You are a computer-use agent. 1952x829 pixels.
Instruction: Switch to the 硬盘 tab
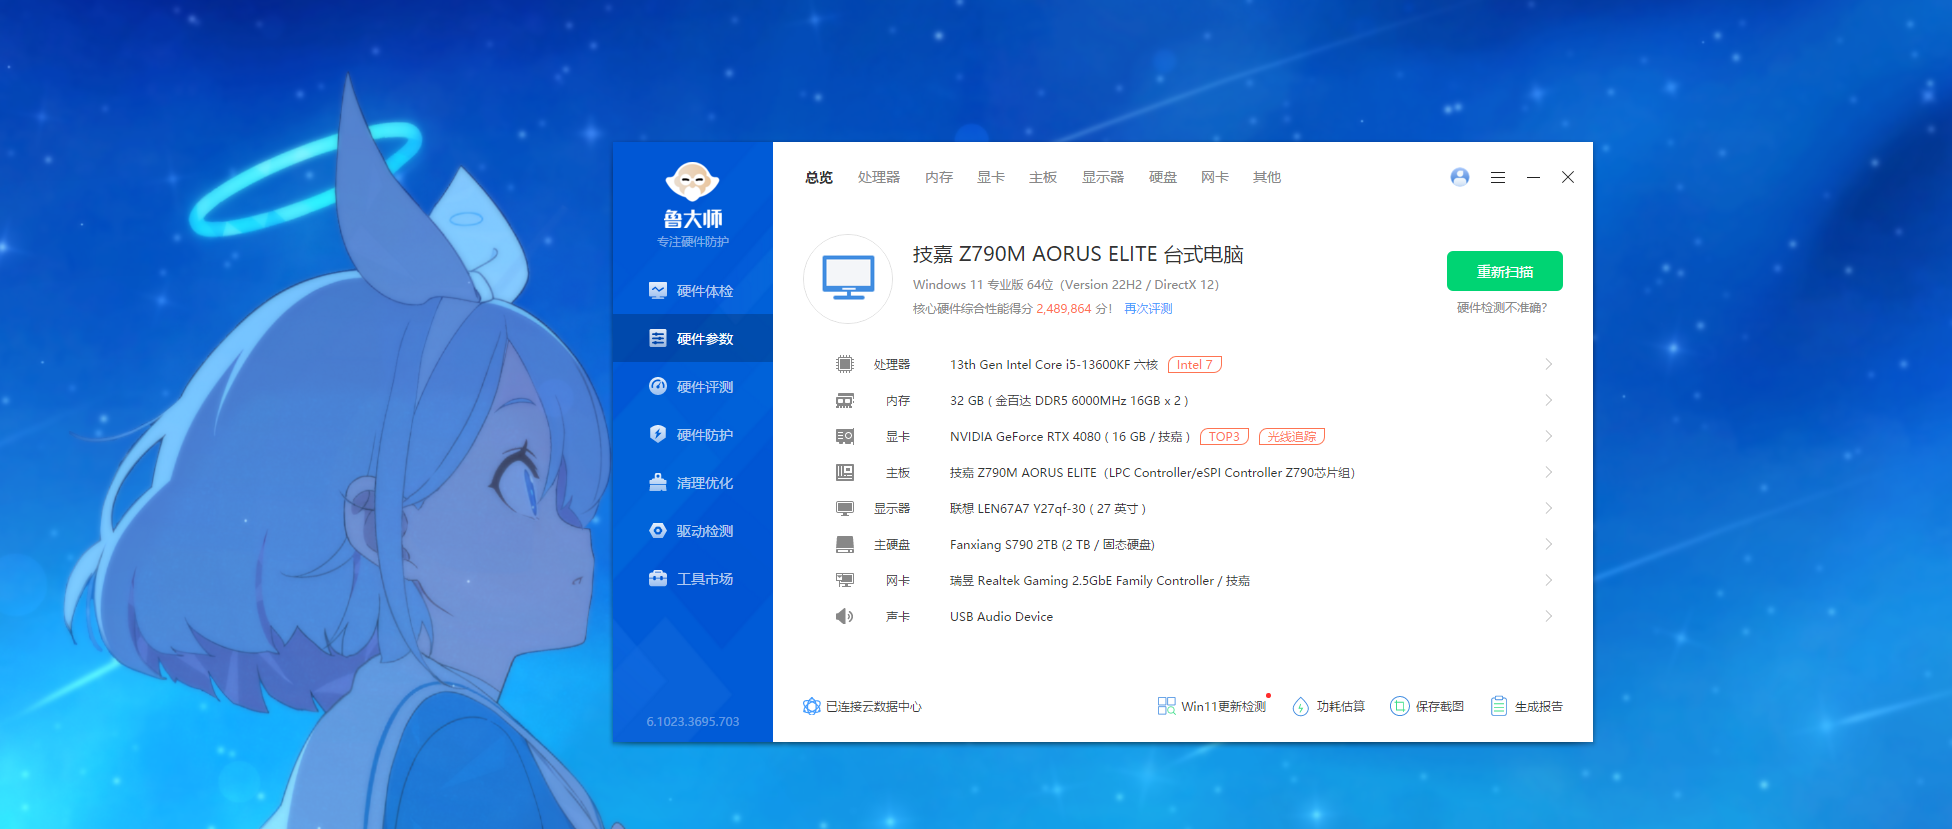1163,177
